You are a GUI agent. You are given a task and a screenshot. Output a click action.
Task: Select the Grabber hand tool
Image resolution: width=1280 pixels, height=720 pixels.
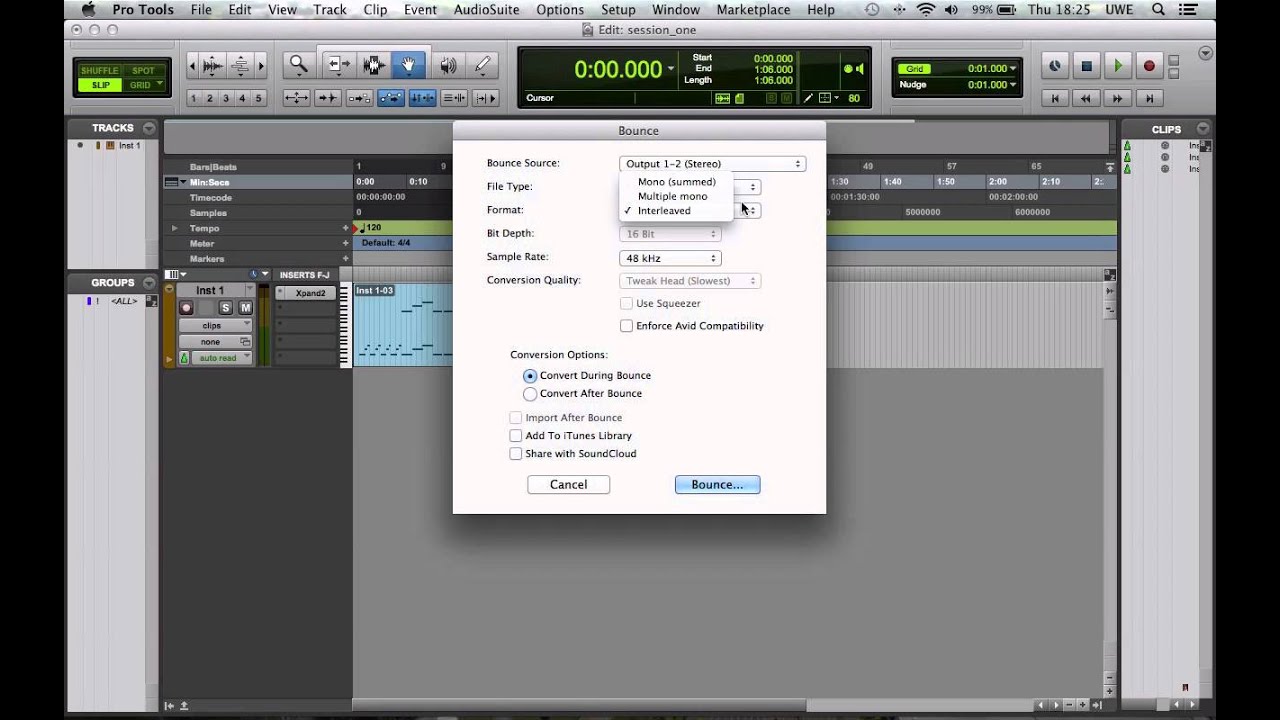(x=409, y=66)
